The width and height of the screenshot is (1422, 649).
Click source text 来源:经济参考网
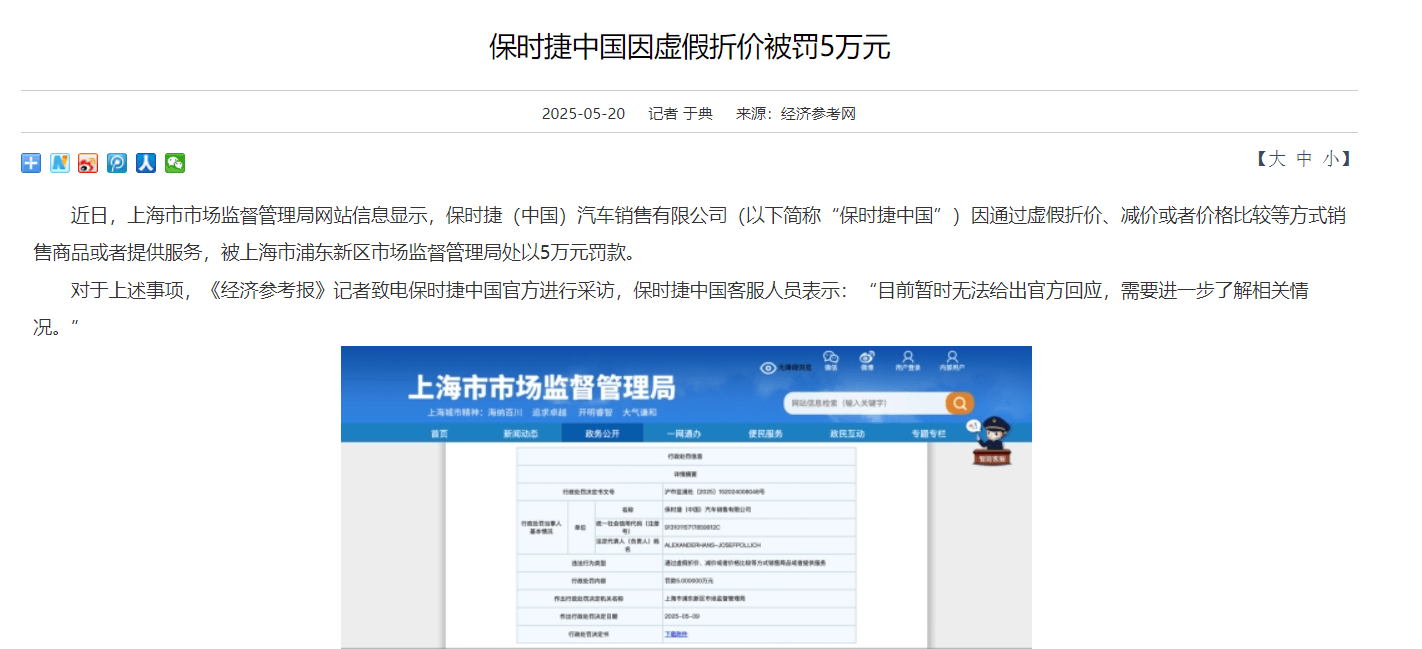[796, 113]
